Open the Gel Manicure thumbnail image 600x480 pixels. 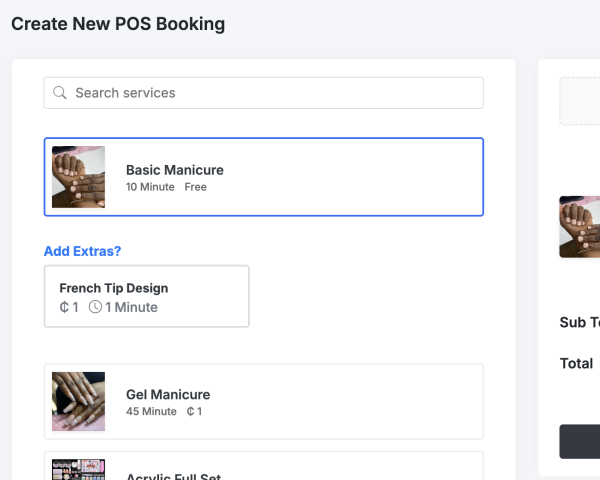(x=78, y=402)
